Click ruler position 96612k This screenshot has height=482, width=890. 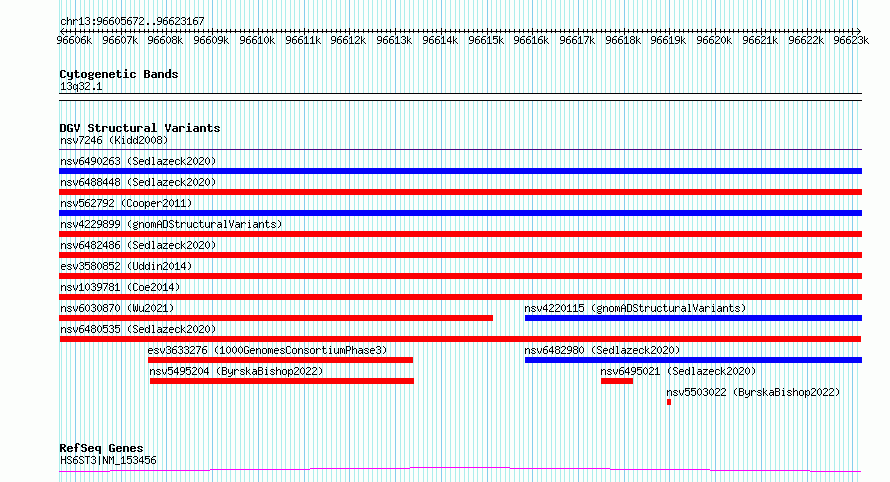pos(348,40)
